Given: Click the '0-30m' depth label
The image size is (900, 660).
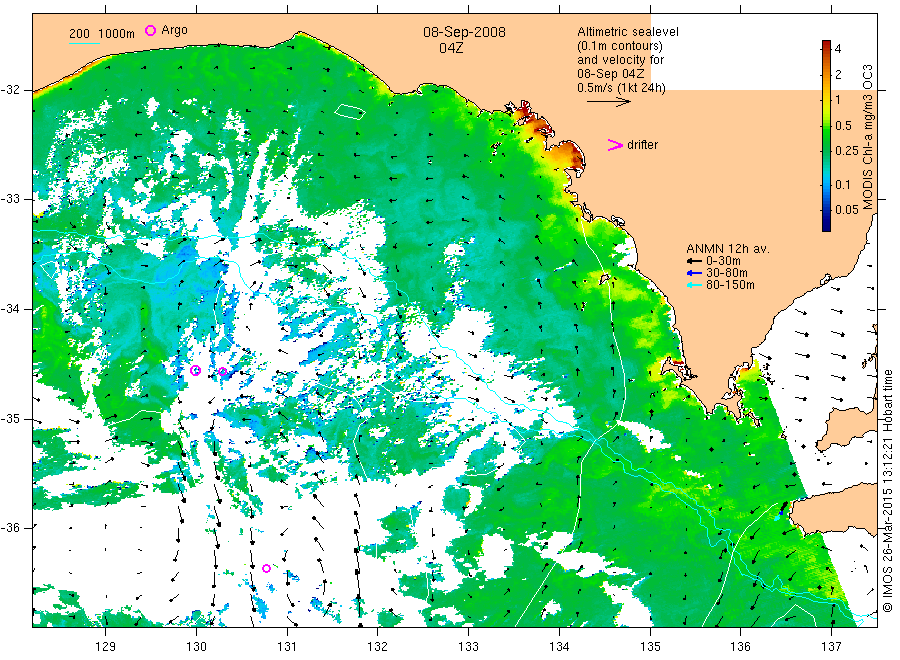Looking at the screenshot, I should click(723, 261).
